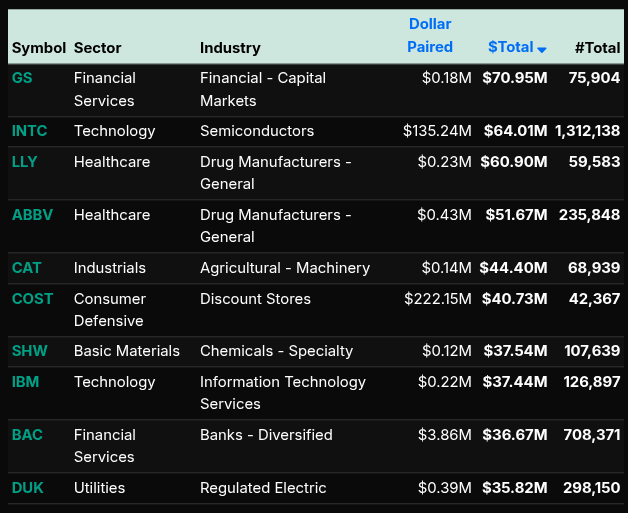Sort by the #Total column header
This screenshot has height=513, width=628.
(597, 47)
